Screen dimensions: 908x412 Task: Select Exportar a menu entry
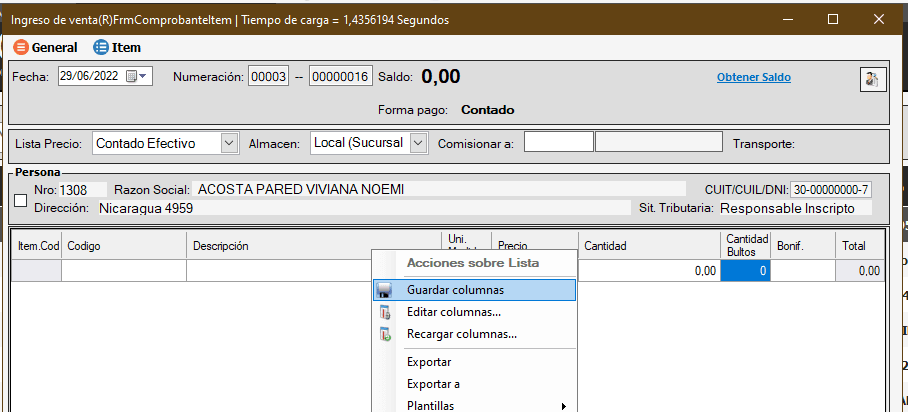(x=433, y=384)
